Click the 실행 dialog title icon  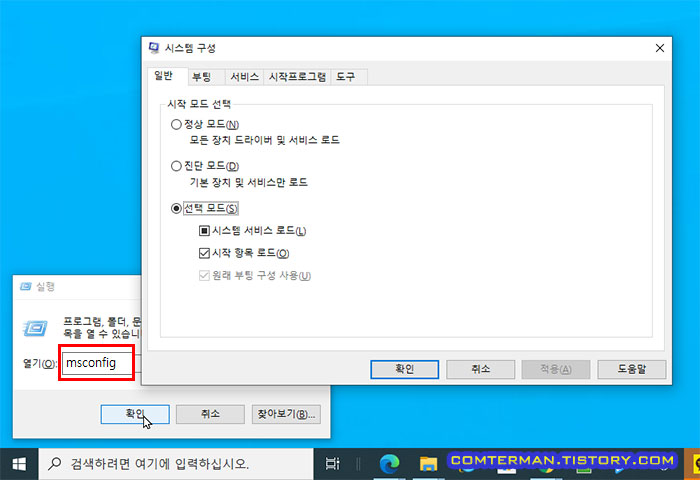(x=26, y=286)
